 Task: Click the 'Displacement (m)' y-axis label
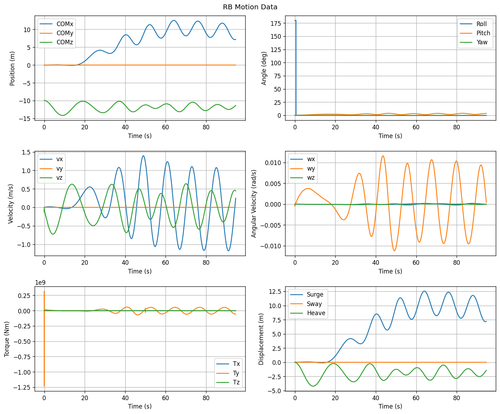[261, 339]
